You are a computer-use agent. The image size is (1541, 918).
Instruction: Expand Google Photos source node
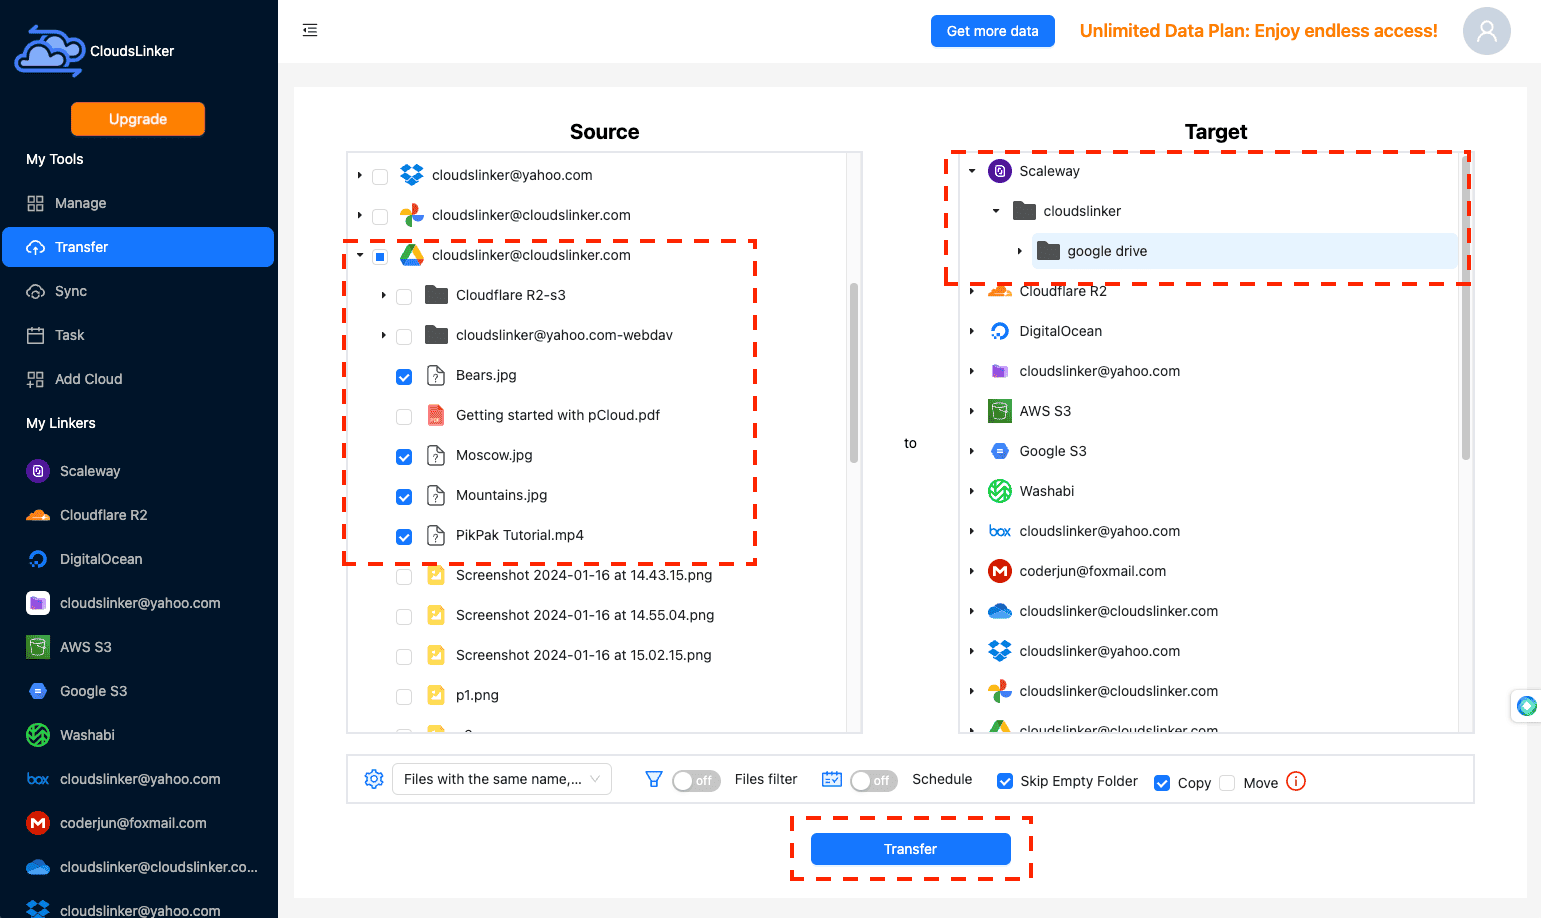point(360,215)
